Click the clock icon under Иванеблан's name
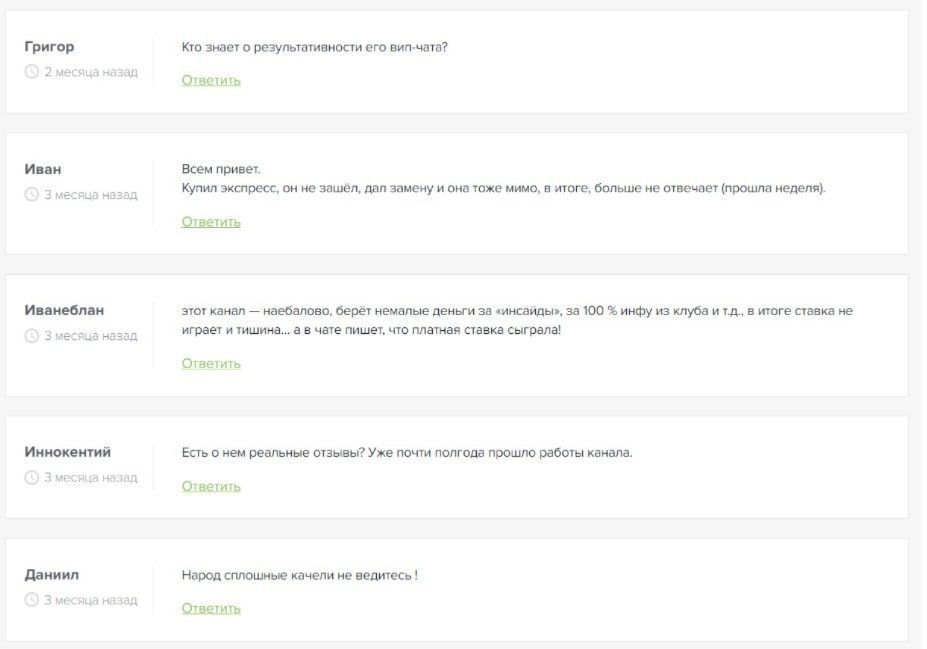Image resolution: width=927 pixels, height=649 pixels. pos(31,336)
